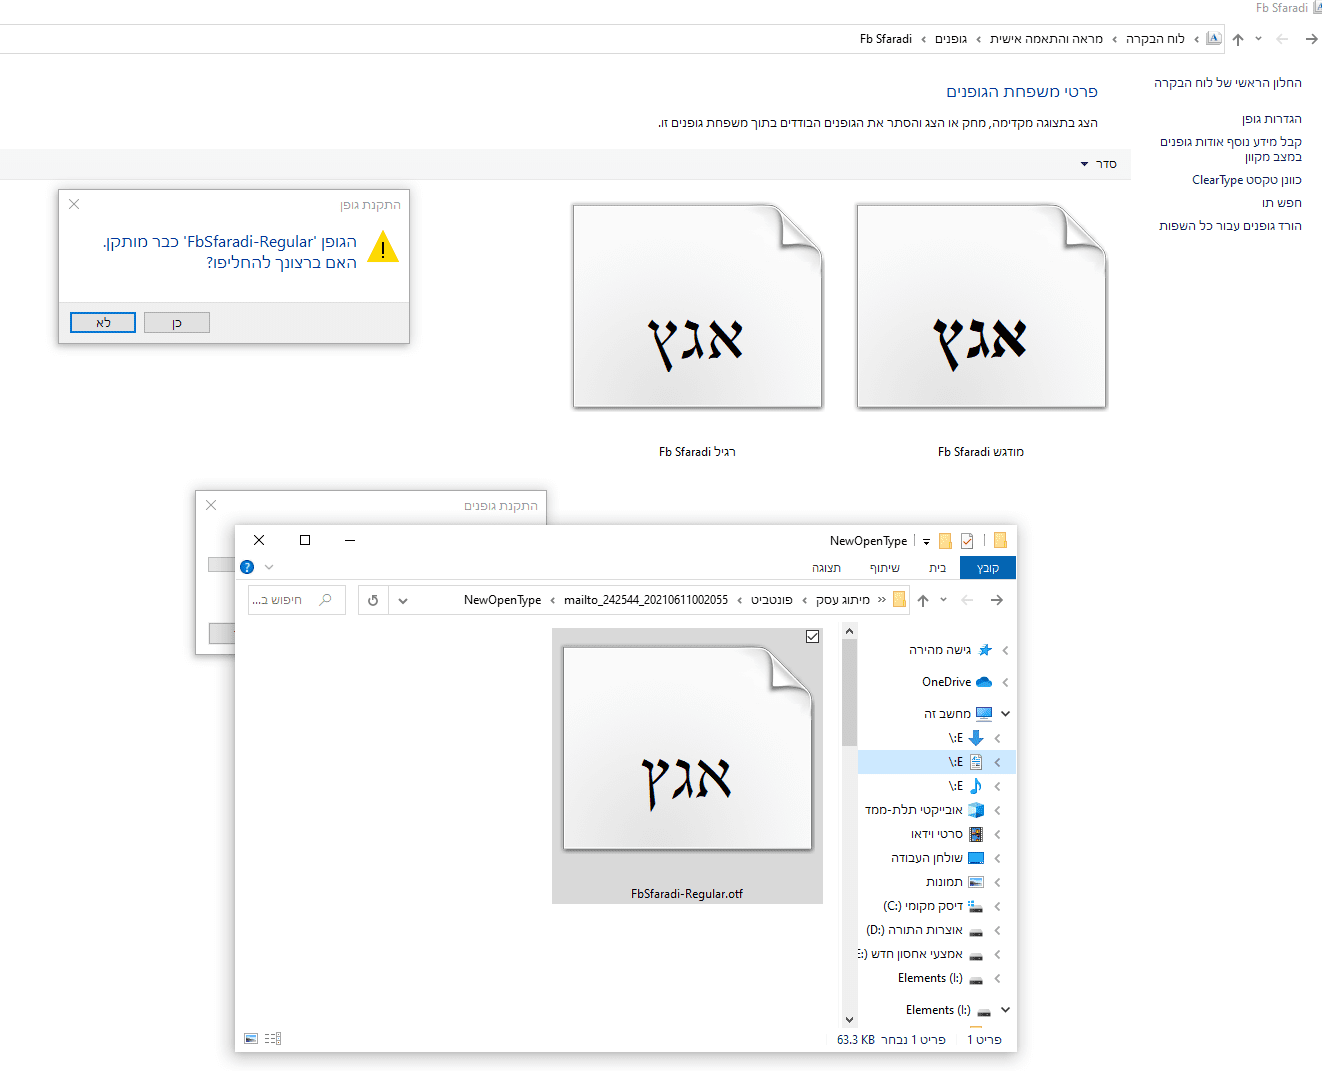The image size is (1322, 1071).
Task: Select the Videos film icon (סרטי וידאו)
Action: [x=976, y=834]
